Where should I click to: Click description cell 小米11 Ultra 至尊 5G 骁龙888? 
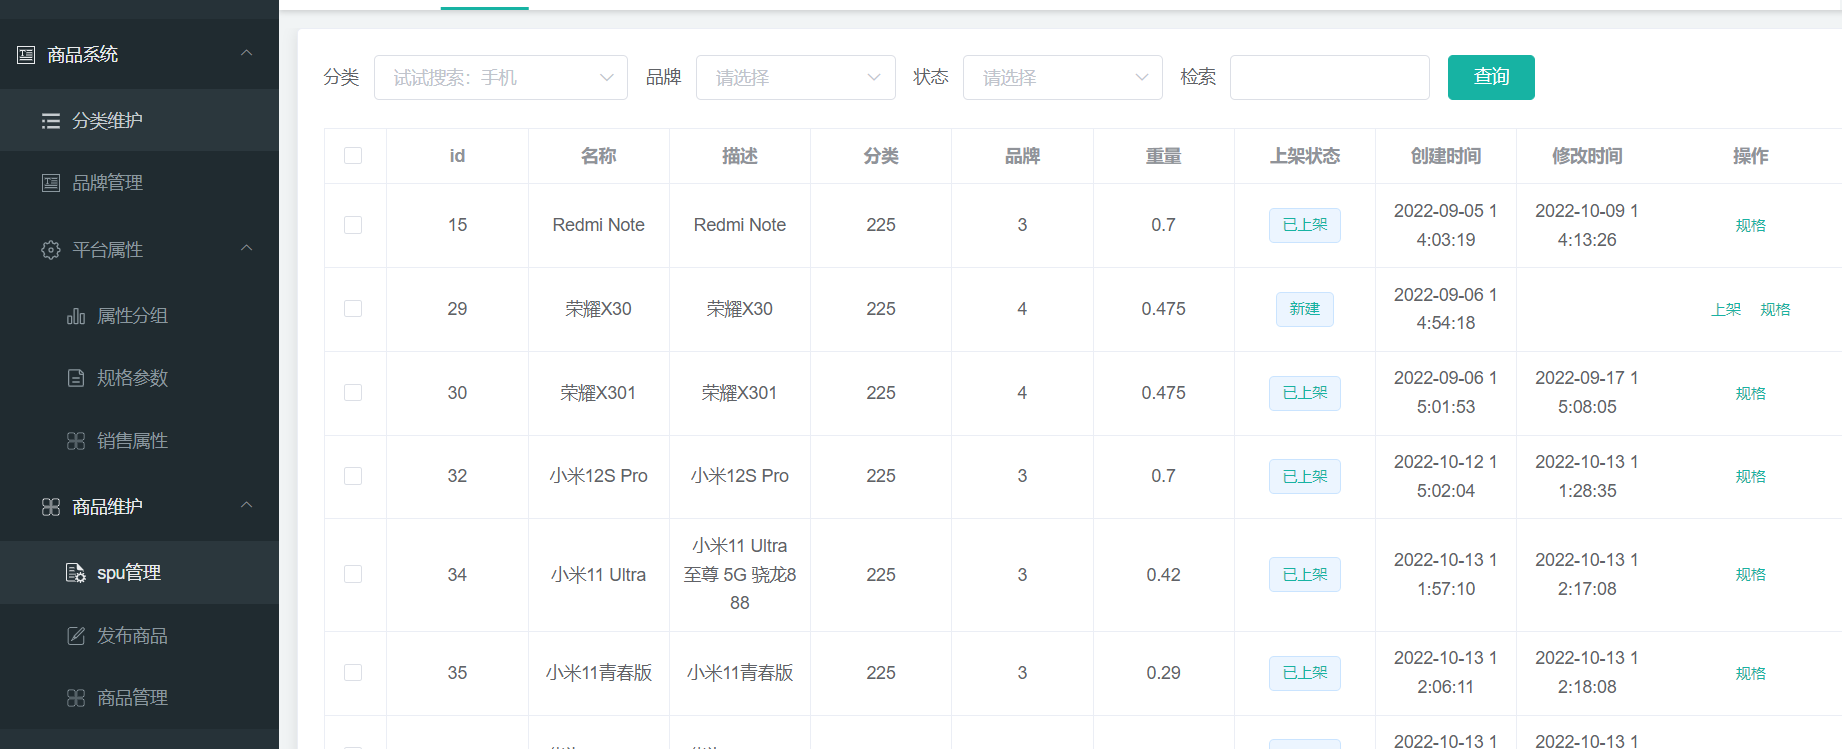click(740, 575)
